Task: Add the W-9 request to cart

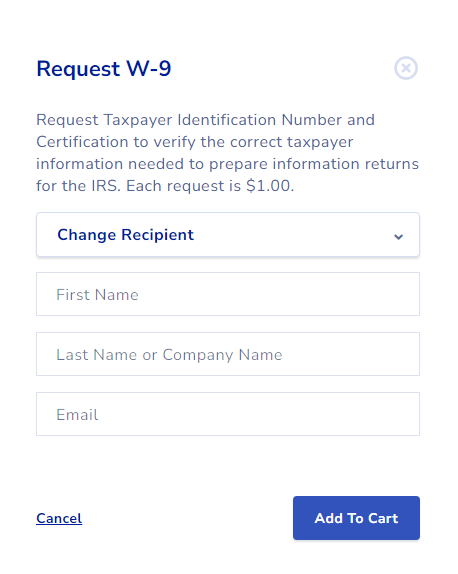Action: [356, 518]
